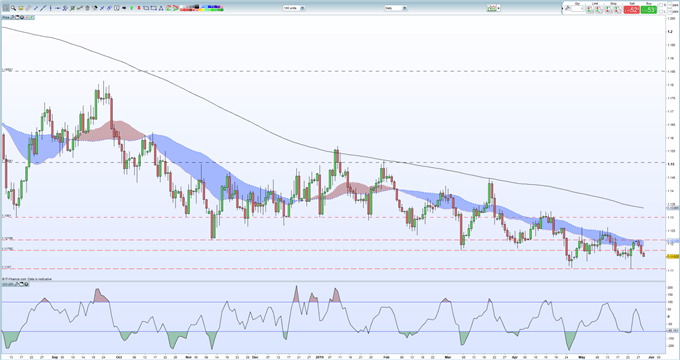Activate the magnifier zoom tool
680x360 pixels.
[x=13, y=8]
